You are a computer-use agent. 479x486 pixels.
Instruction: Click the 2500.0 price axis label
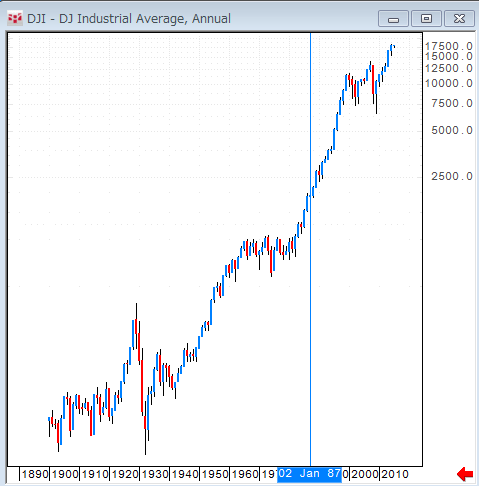(452, 176)
